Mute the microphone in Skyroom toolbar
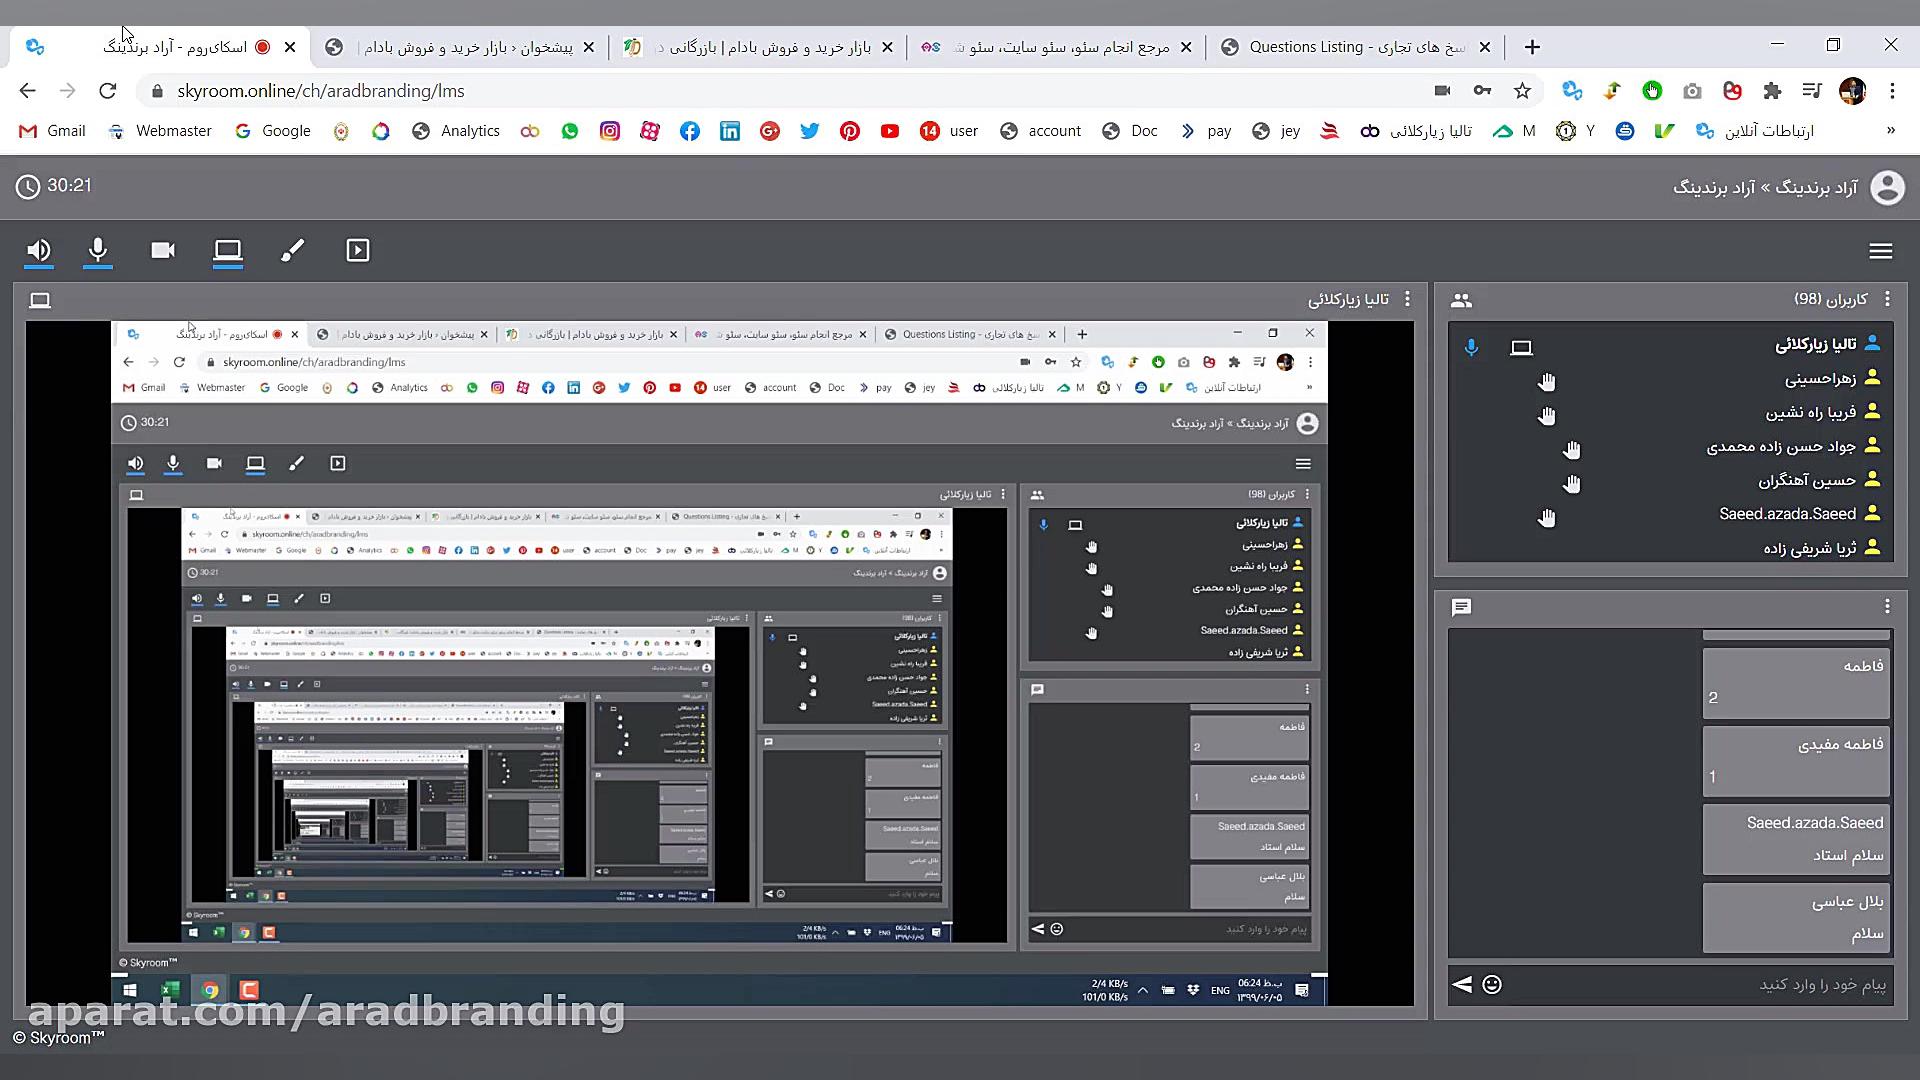 tap(98, 250)
